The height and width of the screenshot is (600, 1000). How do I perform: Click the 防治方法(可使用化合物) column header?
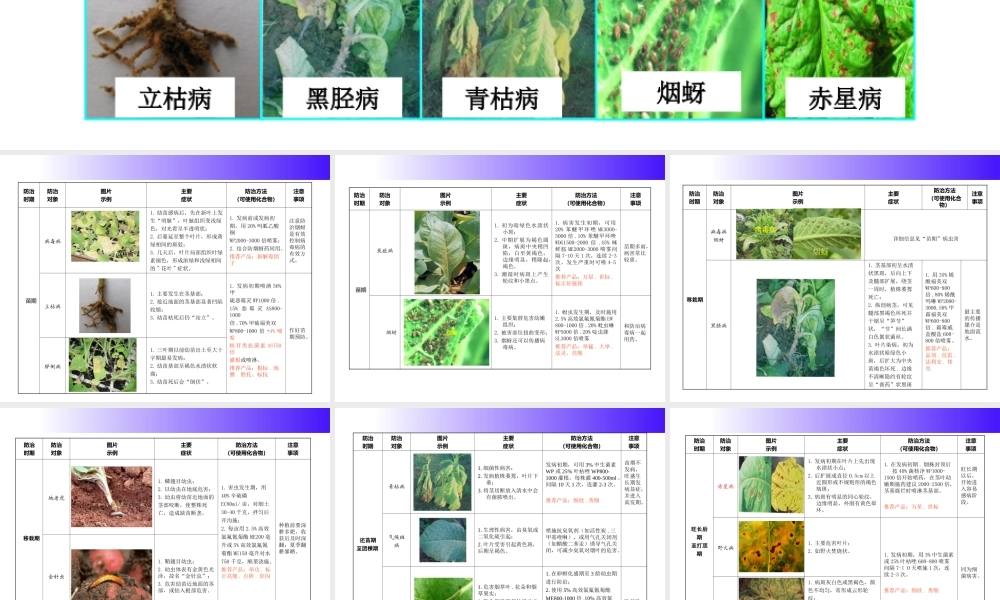pyautogui.click(x=255, y=192)
